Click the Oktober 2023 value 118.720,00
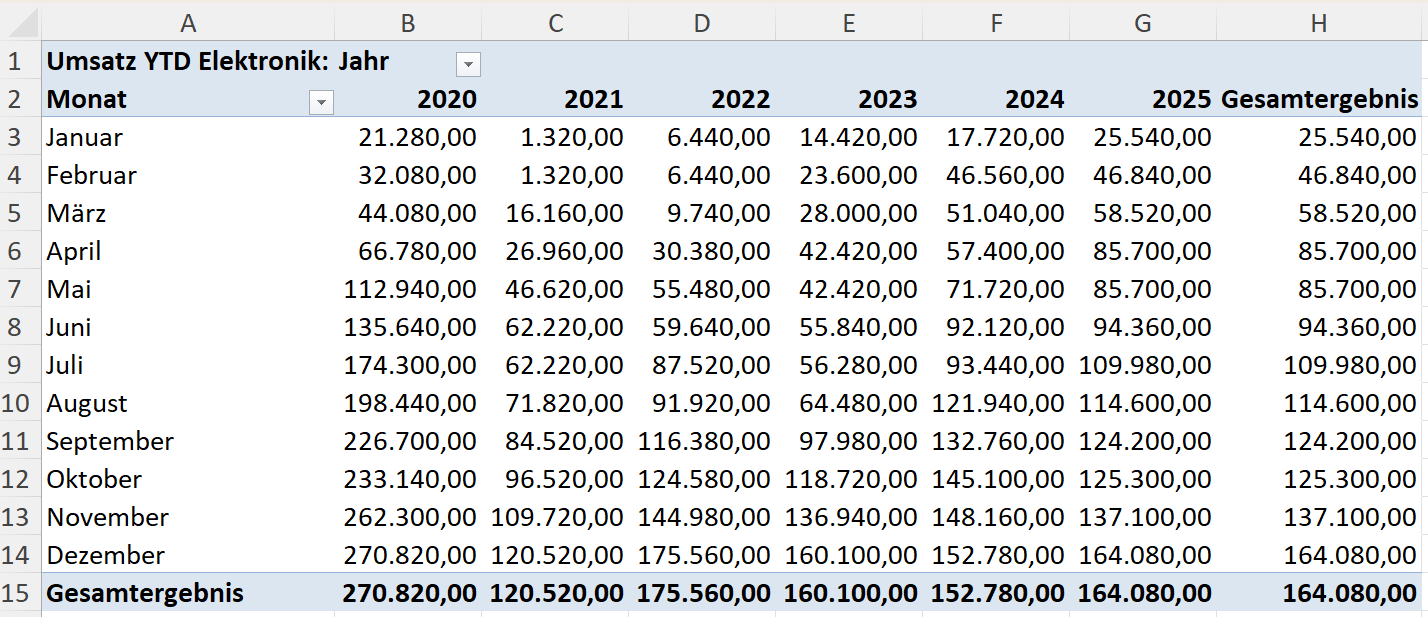The height and width of the screenshot is (617, 1428). [x=851, y=479]
